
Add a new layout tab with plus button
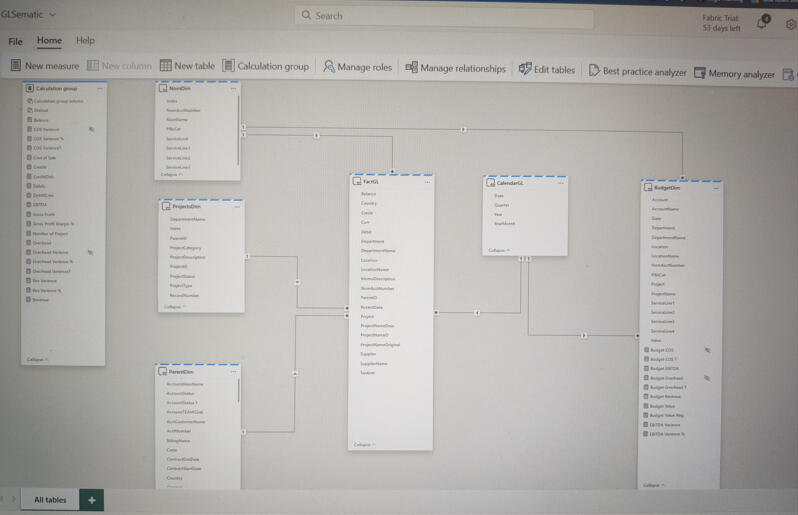coord(91,499)
